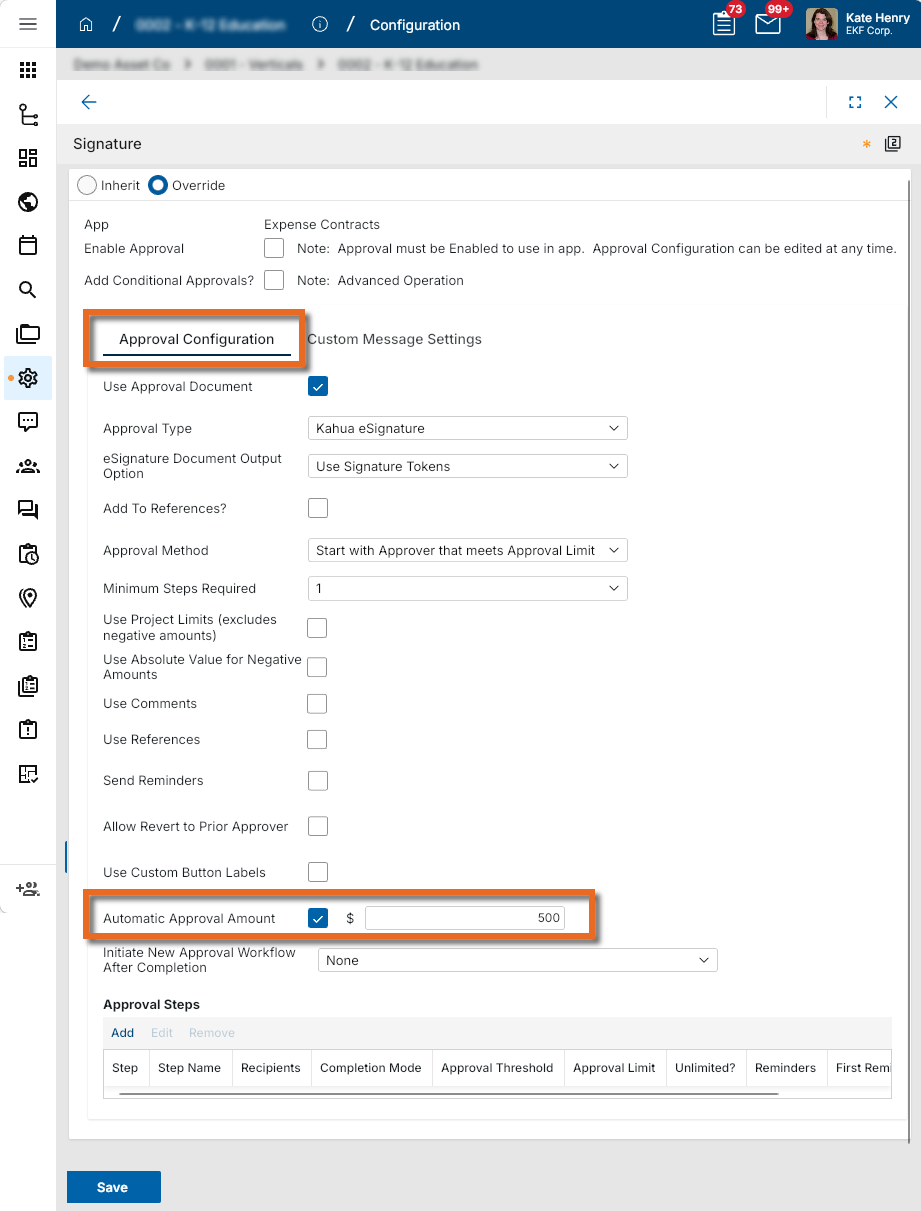Click the Save button

point(113,1187)
